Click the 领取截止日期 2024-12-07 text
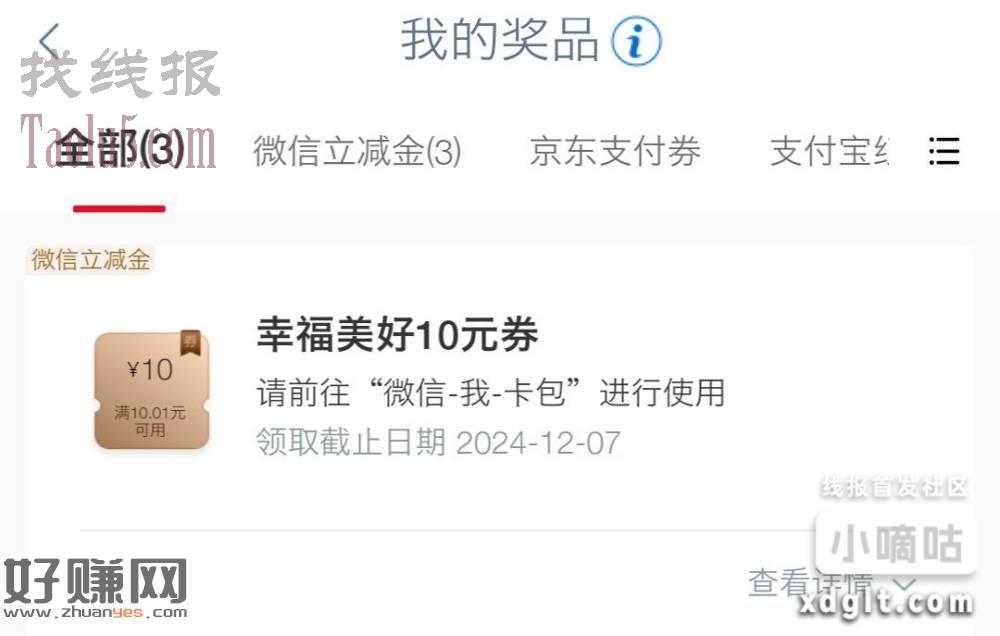1000x636 pixels. point(438,442)
